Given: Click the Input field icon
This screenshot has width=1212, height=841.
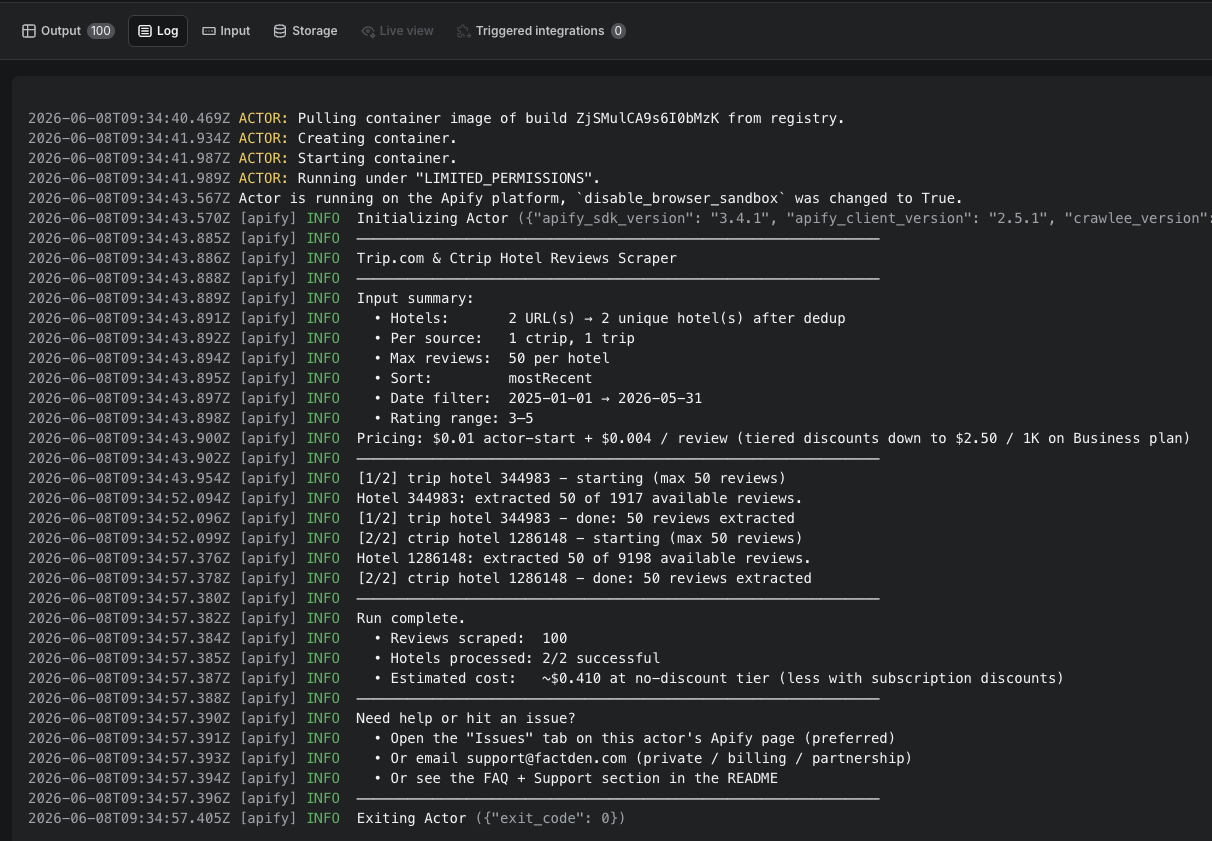Looking at the screenshot, I should click(209, 31).
